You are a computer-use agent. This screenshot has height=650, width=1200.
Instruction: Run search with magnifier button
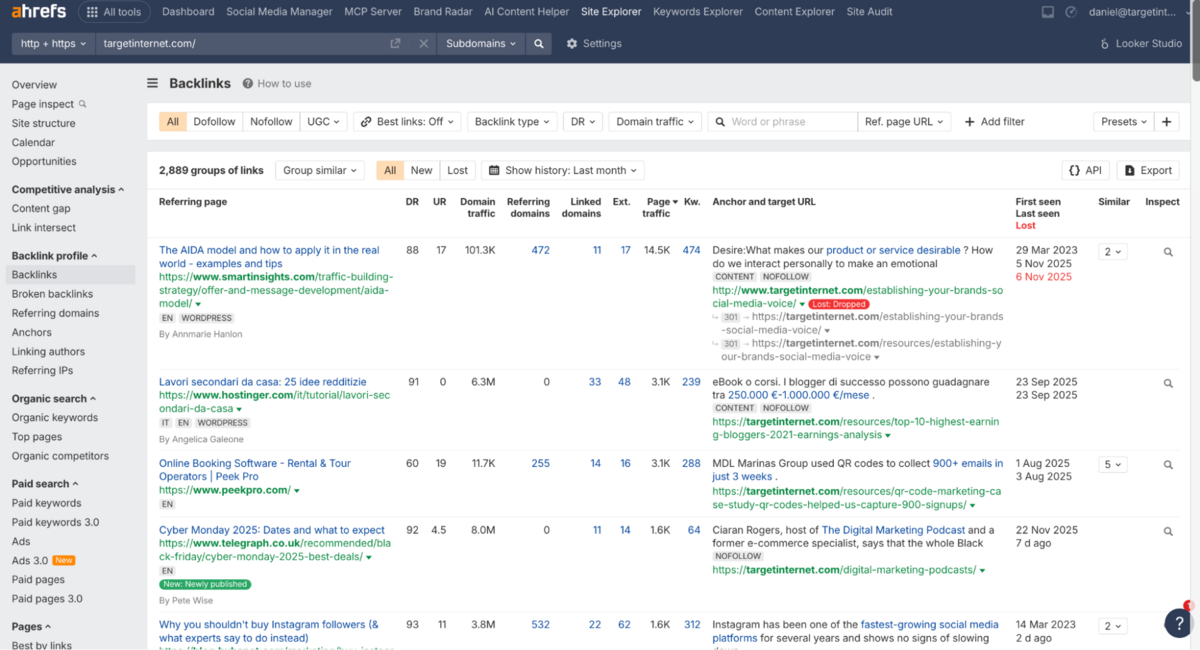(x=539, y=44)
